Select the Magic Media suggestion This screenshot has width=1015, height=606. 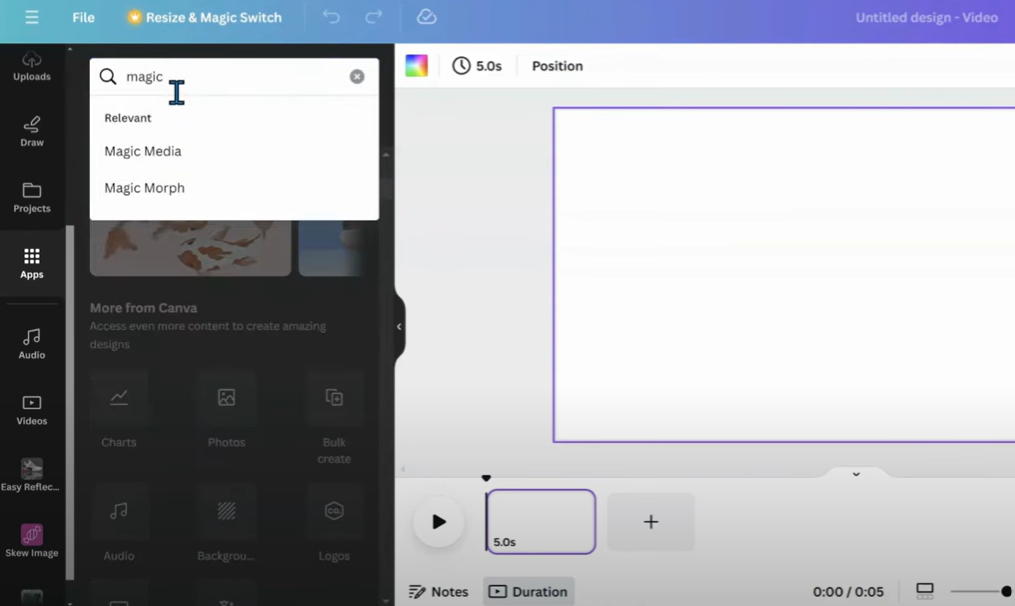pyautogui.click(x=143, y=151)
